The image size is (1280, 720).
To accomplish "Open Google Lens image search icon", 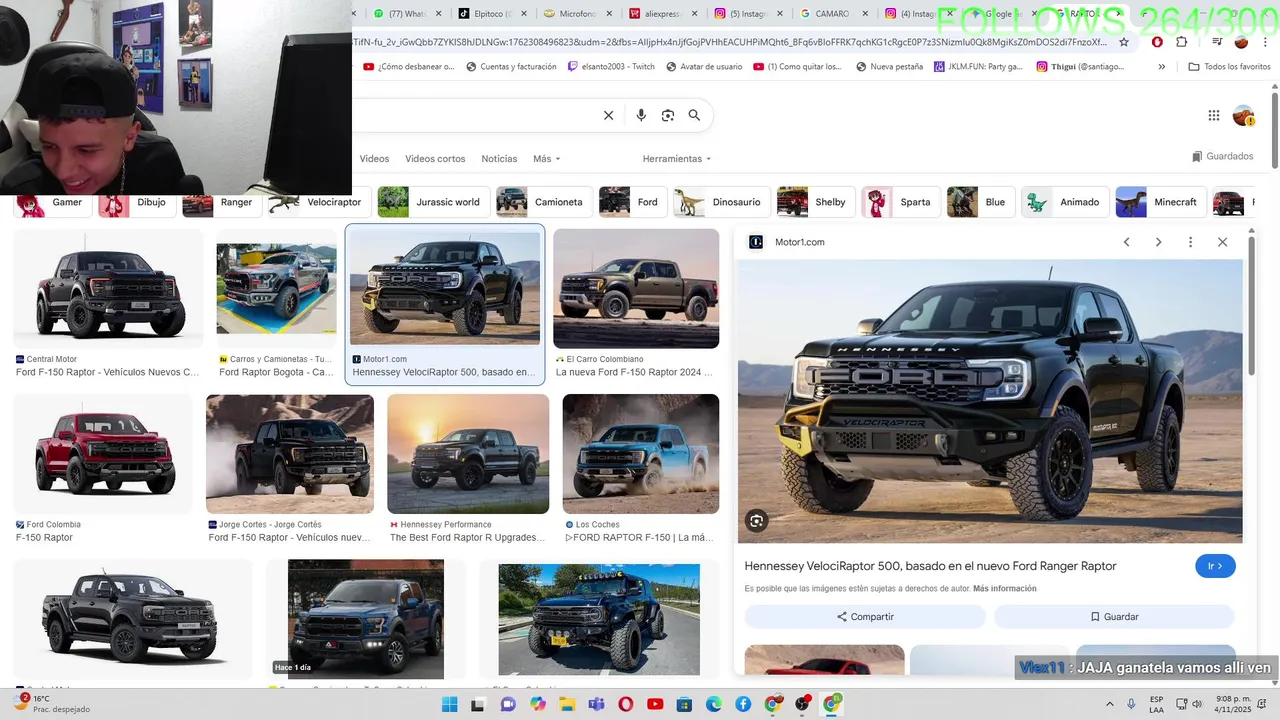I will [x=668, y=115].
